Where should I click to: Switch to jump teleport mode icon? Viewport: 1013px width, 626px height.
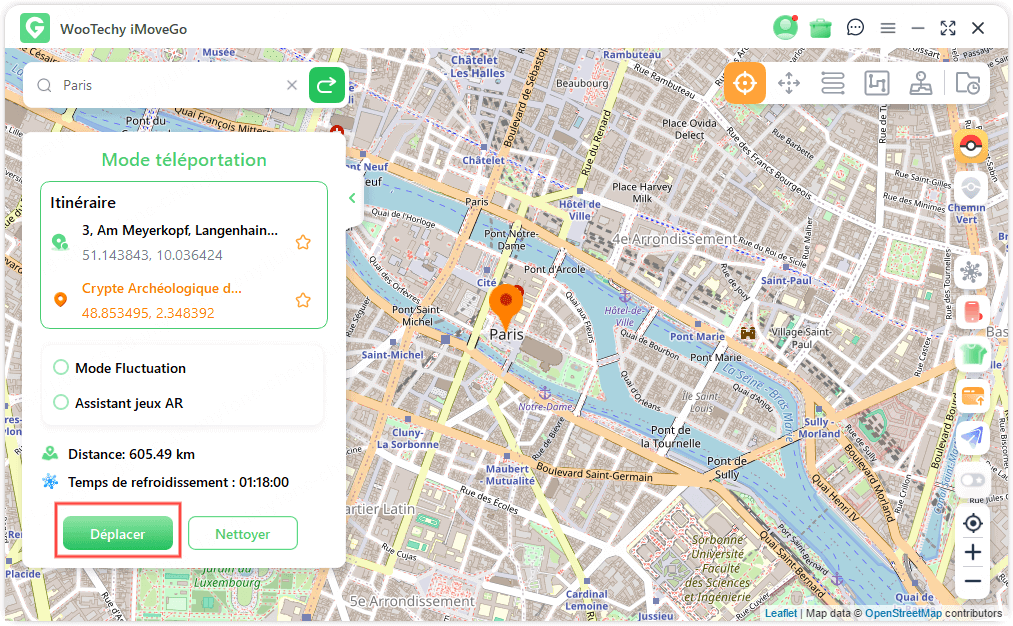789,83
